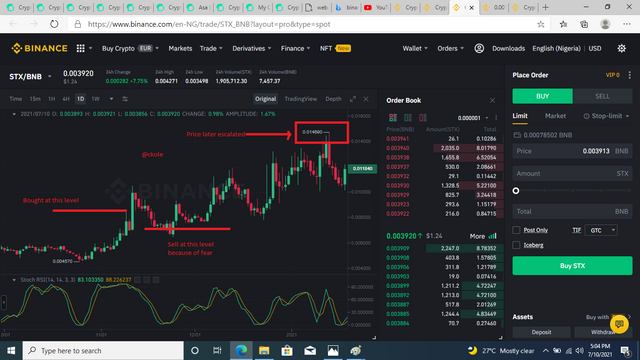The height and width of the screenshot is (360, 640).
Task: Click the Amount STX input field
Action: (x=572, y=173)
